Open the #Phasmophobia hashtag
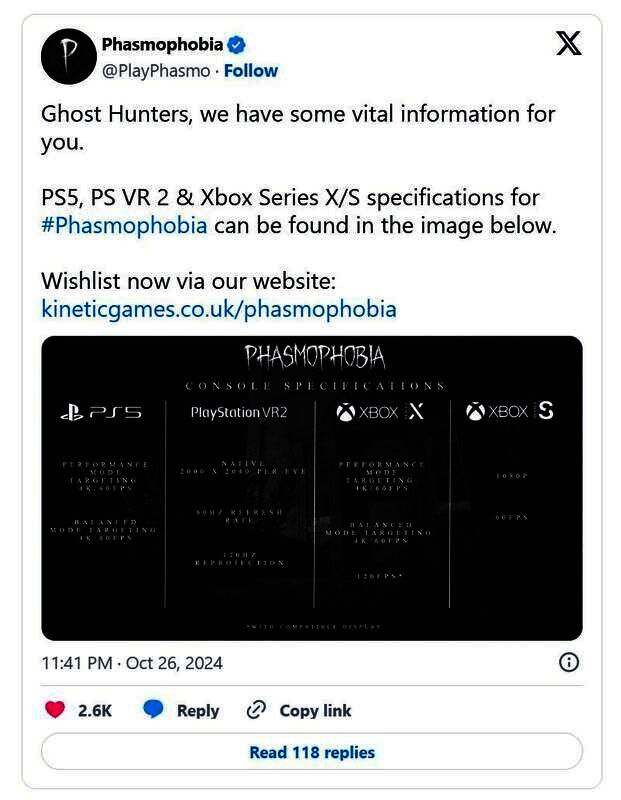The height and width of the screenshot is (800, 621). [x=124, y=224]
